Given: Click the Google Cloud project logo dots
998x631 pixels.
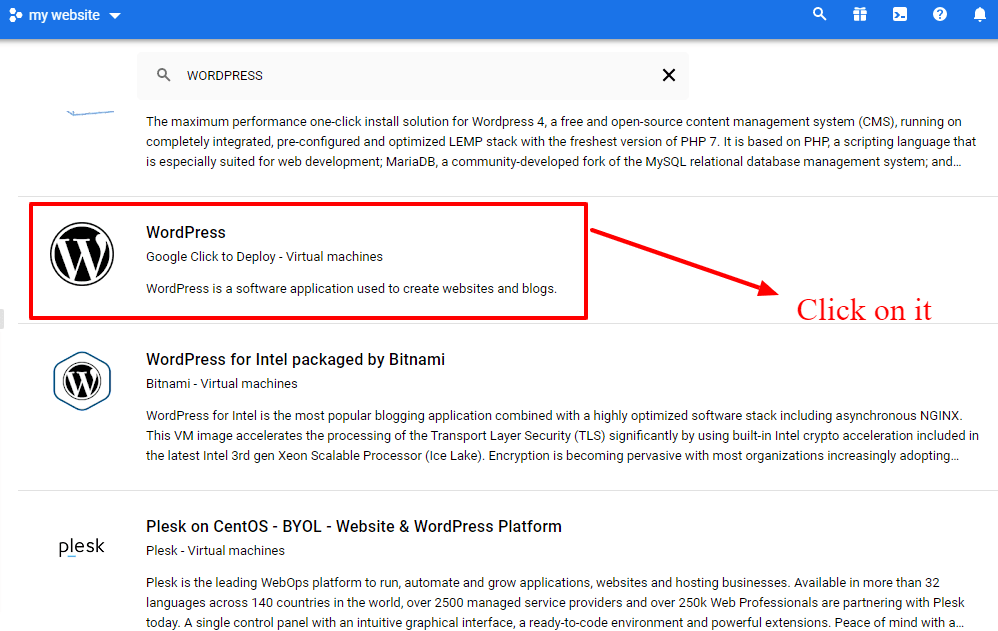Looking at the screenshot, I should [x=15, y=15].
